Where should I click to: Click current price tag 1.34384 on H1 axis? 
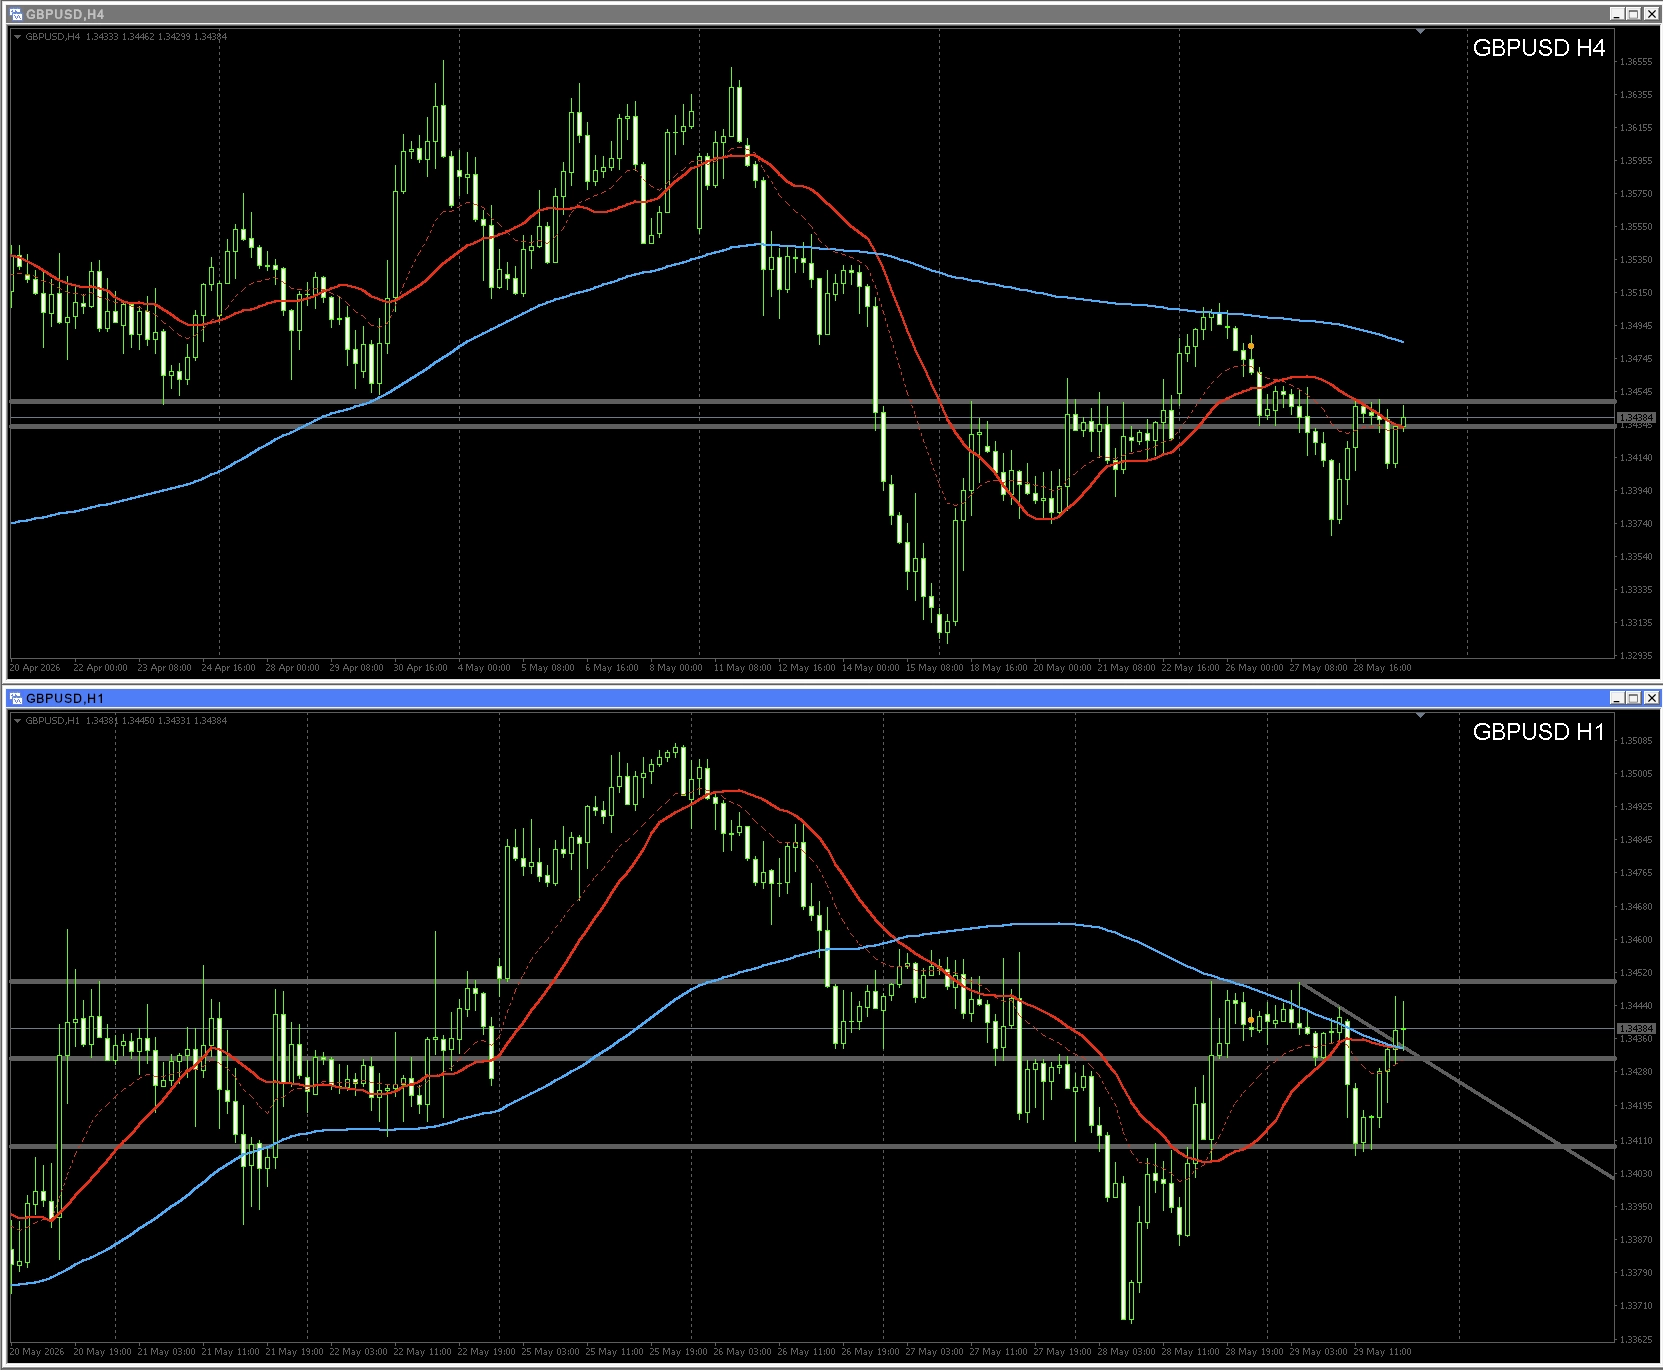1636,1028
